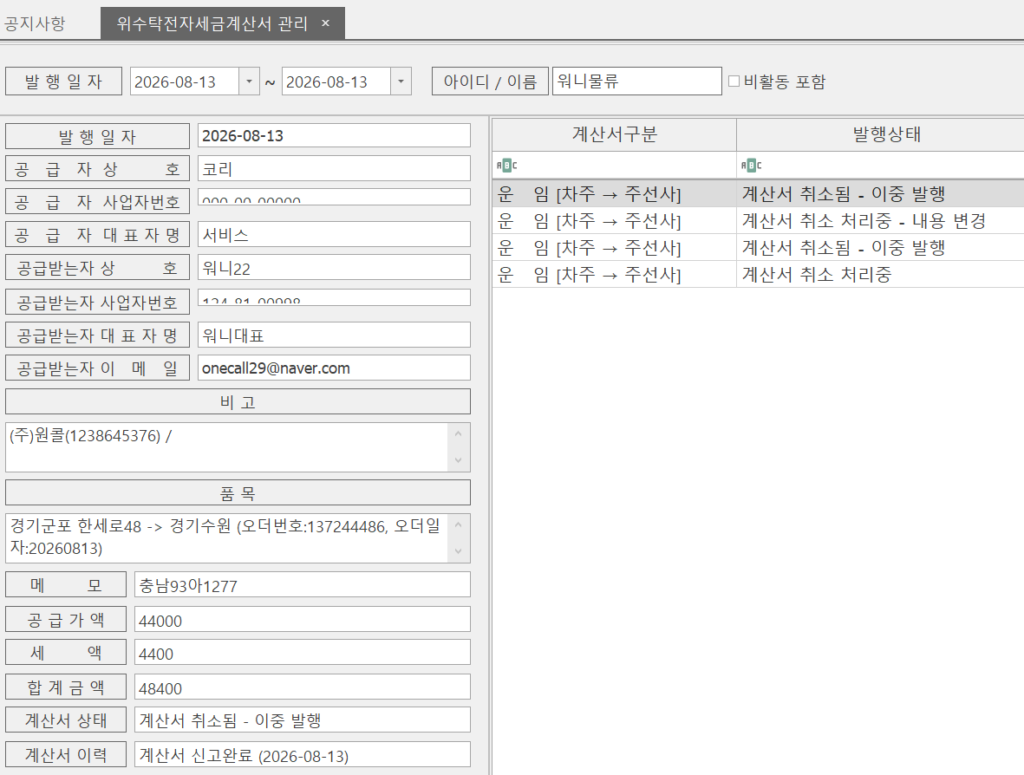
Task: Click the 계산서 상태 label button
Action: [x=66, y=720]
